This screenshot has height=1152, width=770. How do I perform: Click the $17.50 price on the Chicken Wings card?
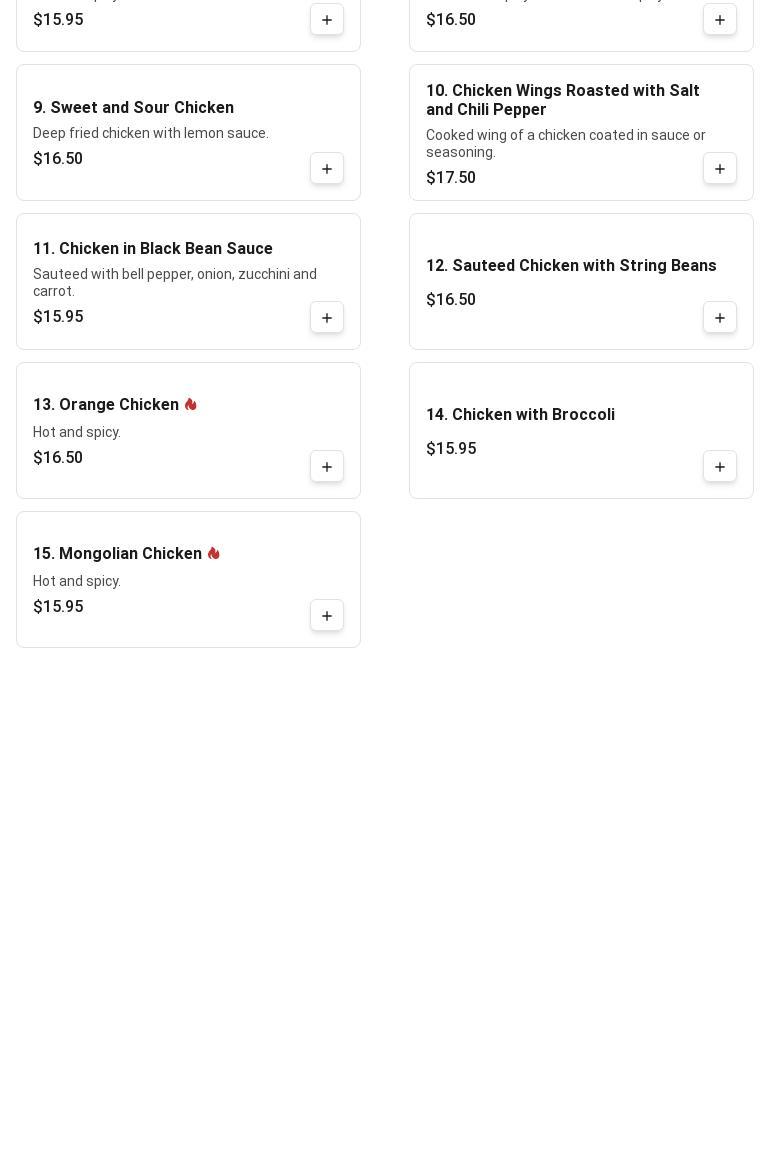451,178
